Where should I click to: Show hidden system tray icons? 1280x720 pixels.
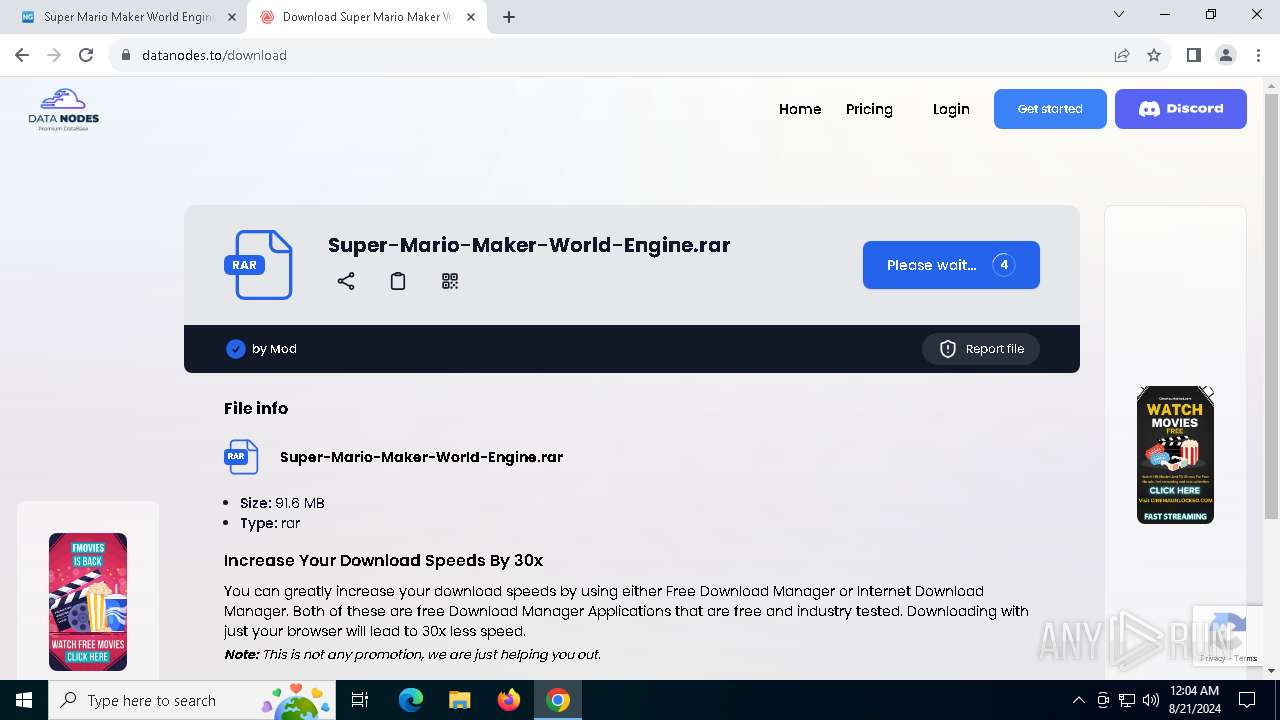(1078, 700)
